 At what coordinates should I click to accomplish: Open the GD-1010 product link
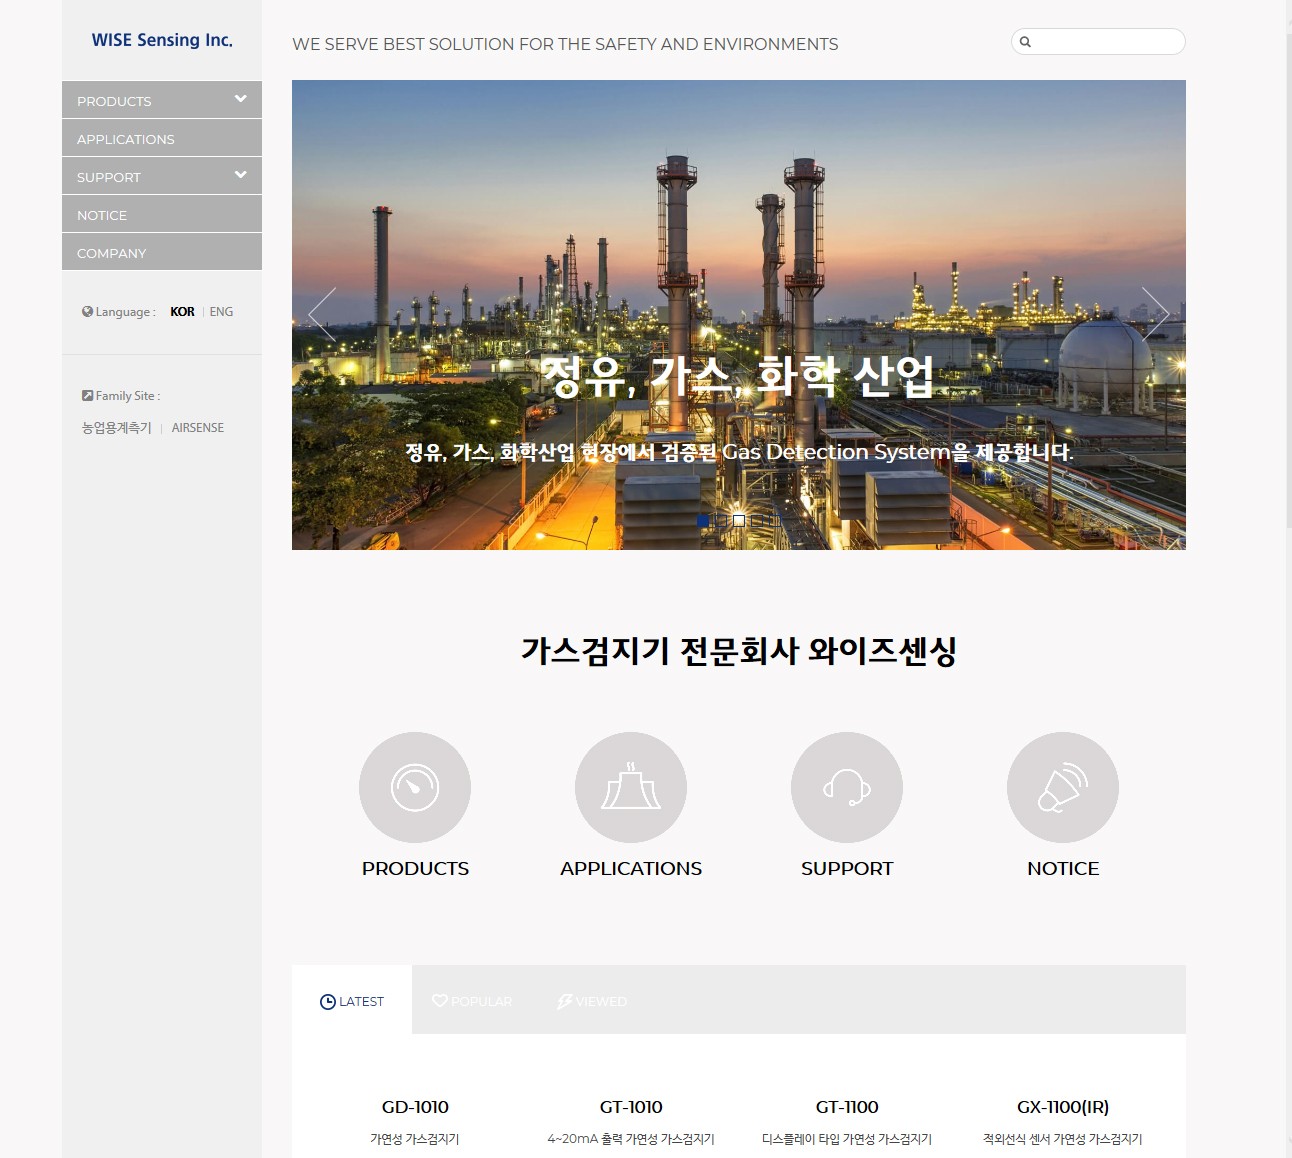point(415,1107)
